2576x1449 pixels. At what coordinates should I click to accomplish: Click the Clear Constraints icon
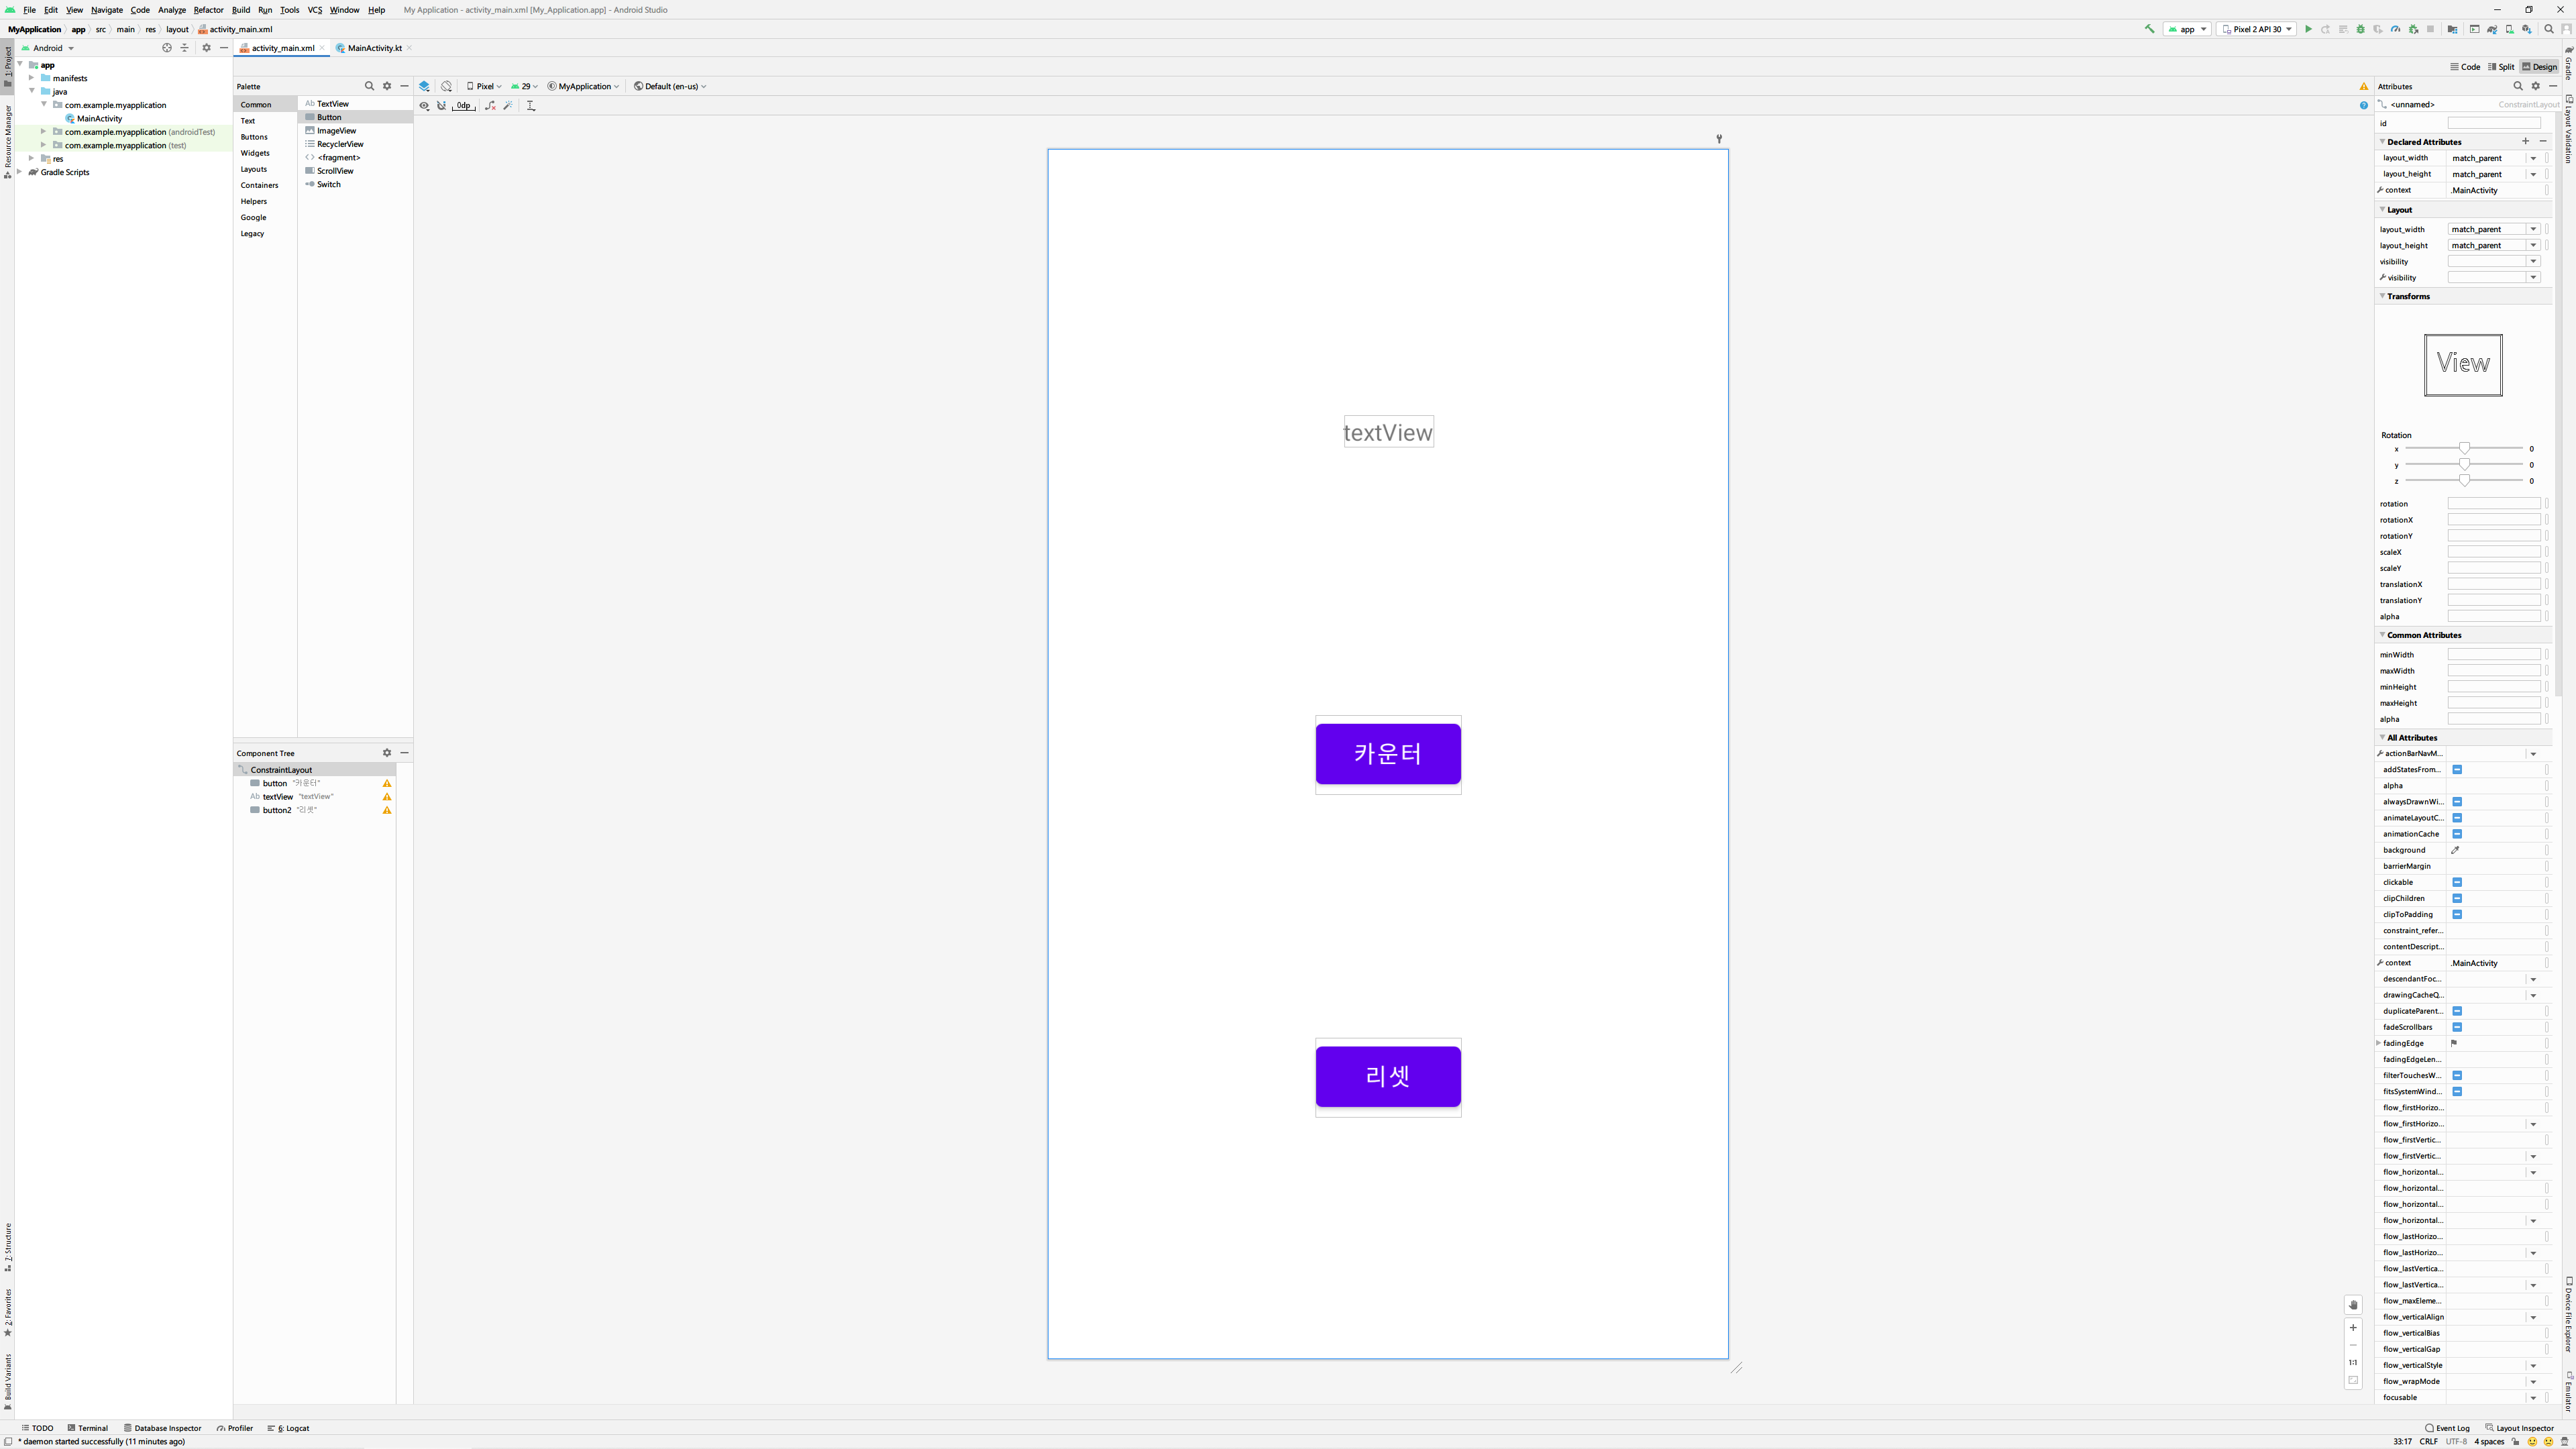(x=490, y=105)
